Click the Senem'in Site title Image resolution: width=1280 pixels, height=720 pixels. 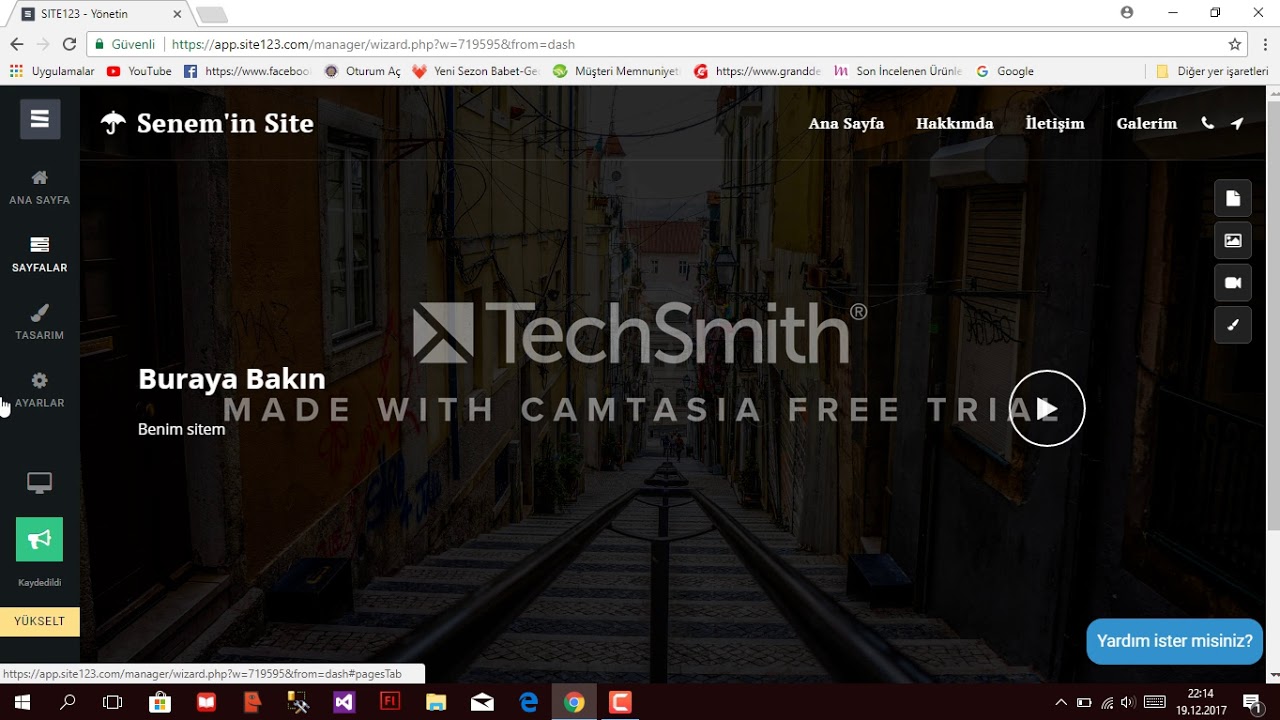click(x=225, y=123)
